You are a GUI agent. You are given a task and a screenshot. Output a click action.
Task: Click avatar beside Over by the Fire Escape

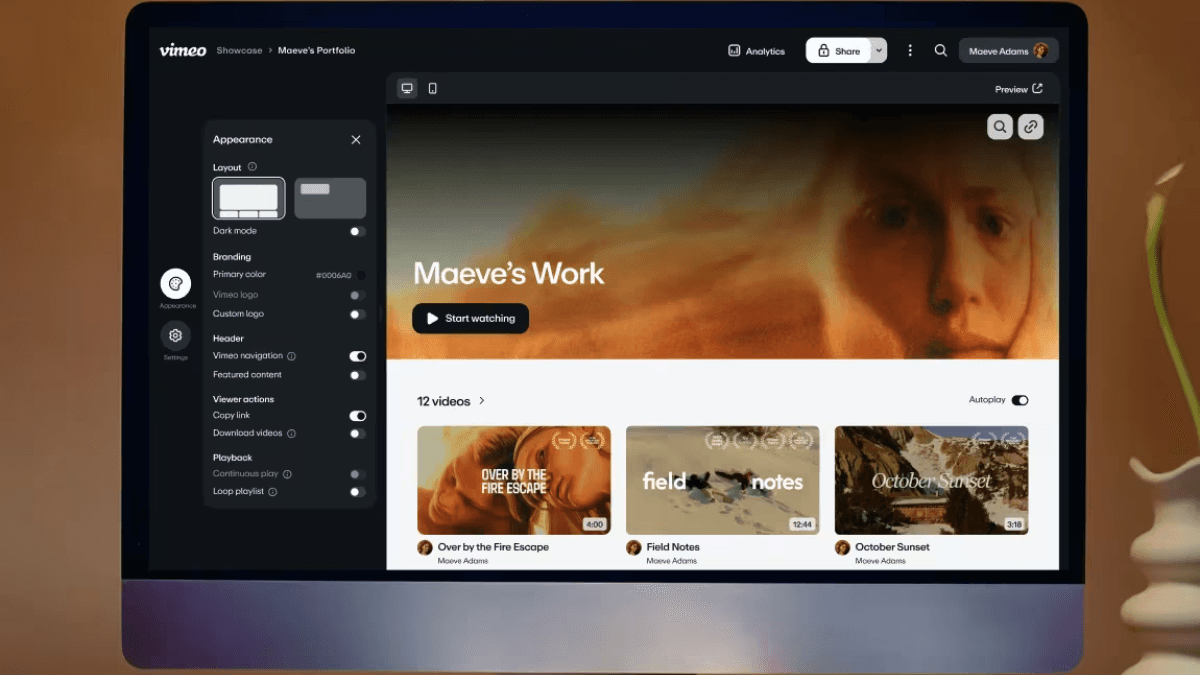click(425, 548)
